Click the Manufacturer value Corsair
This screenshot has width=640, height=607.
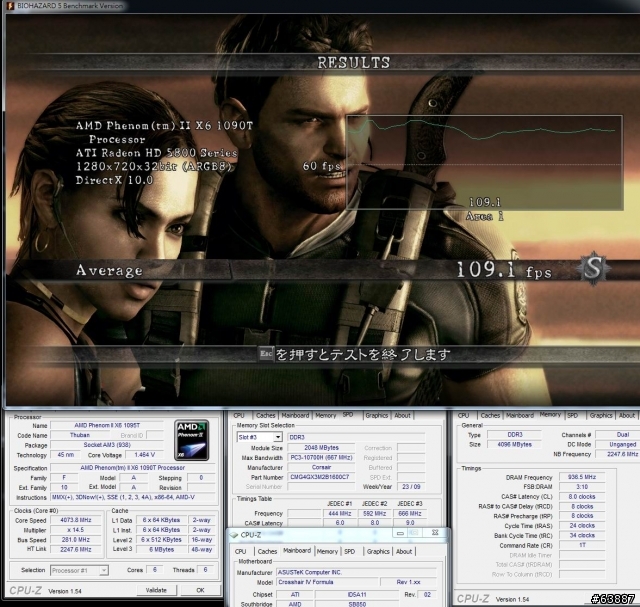322,467
